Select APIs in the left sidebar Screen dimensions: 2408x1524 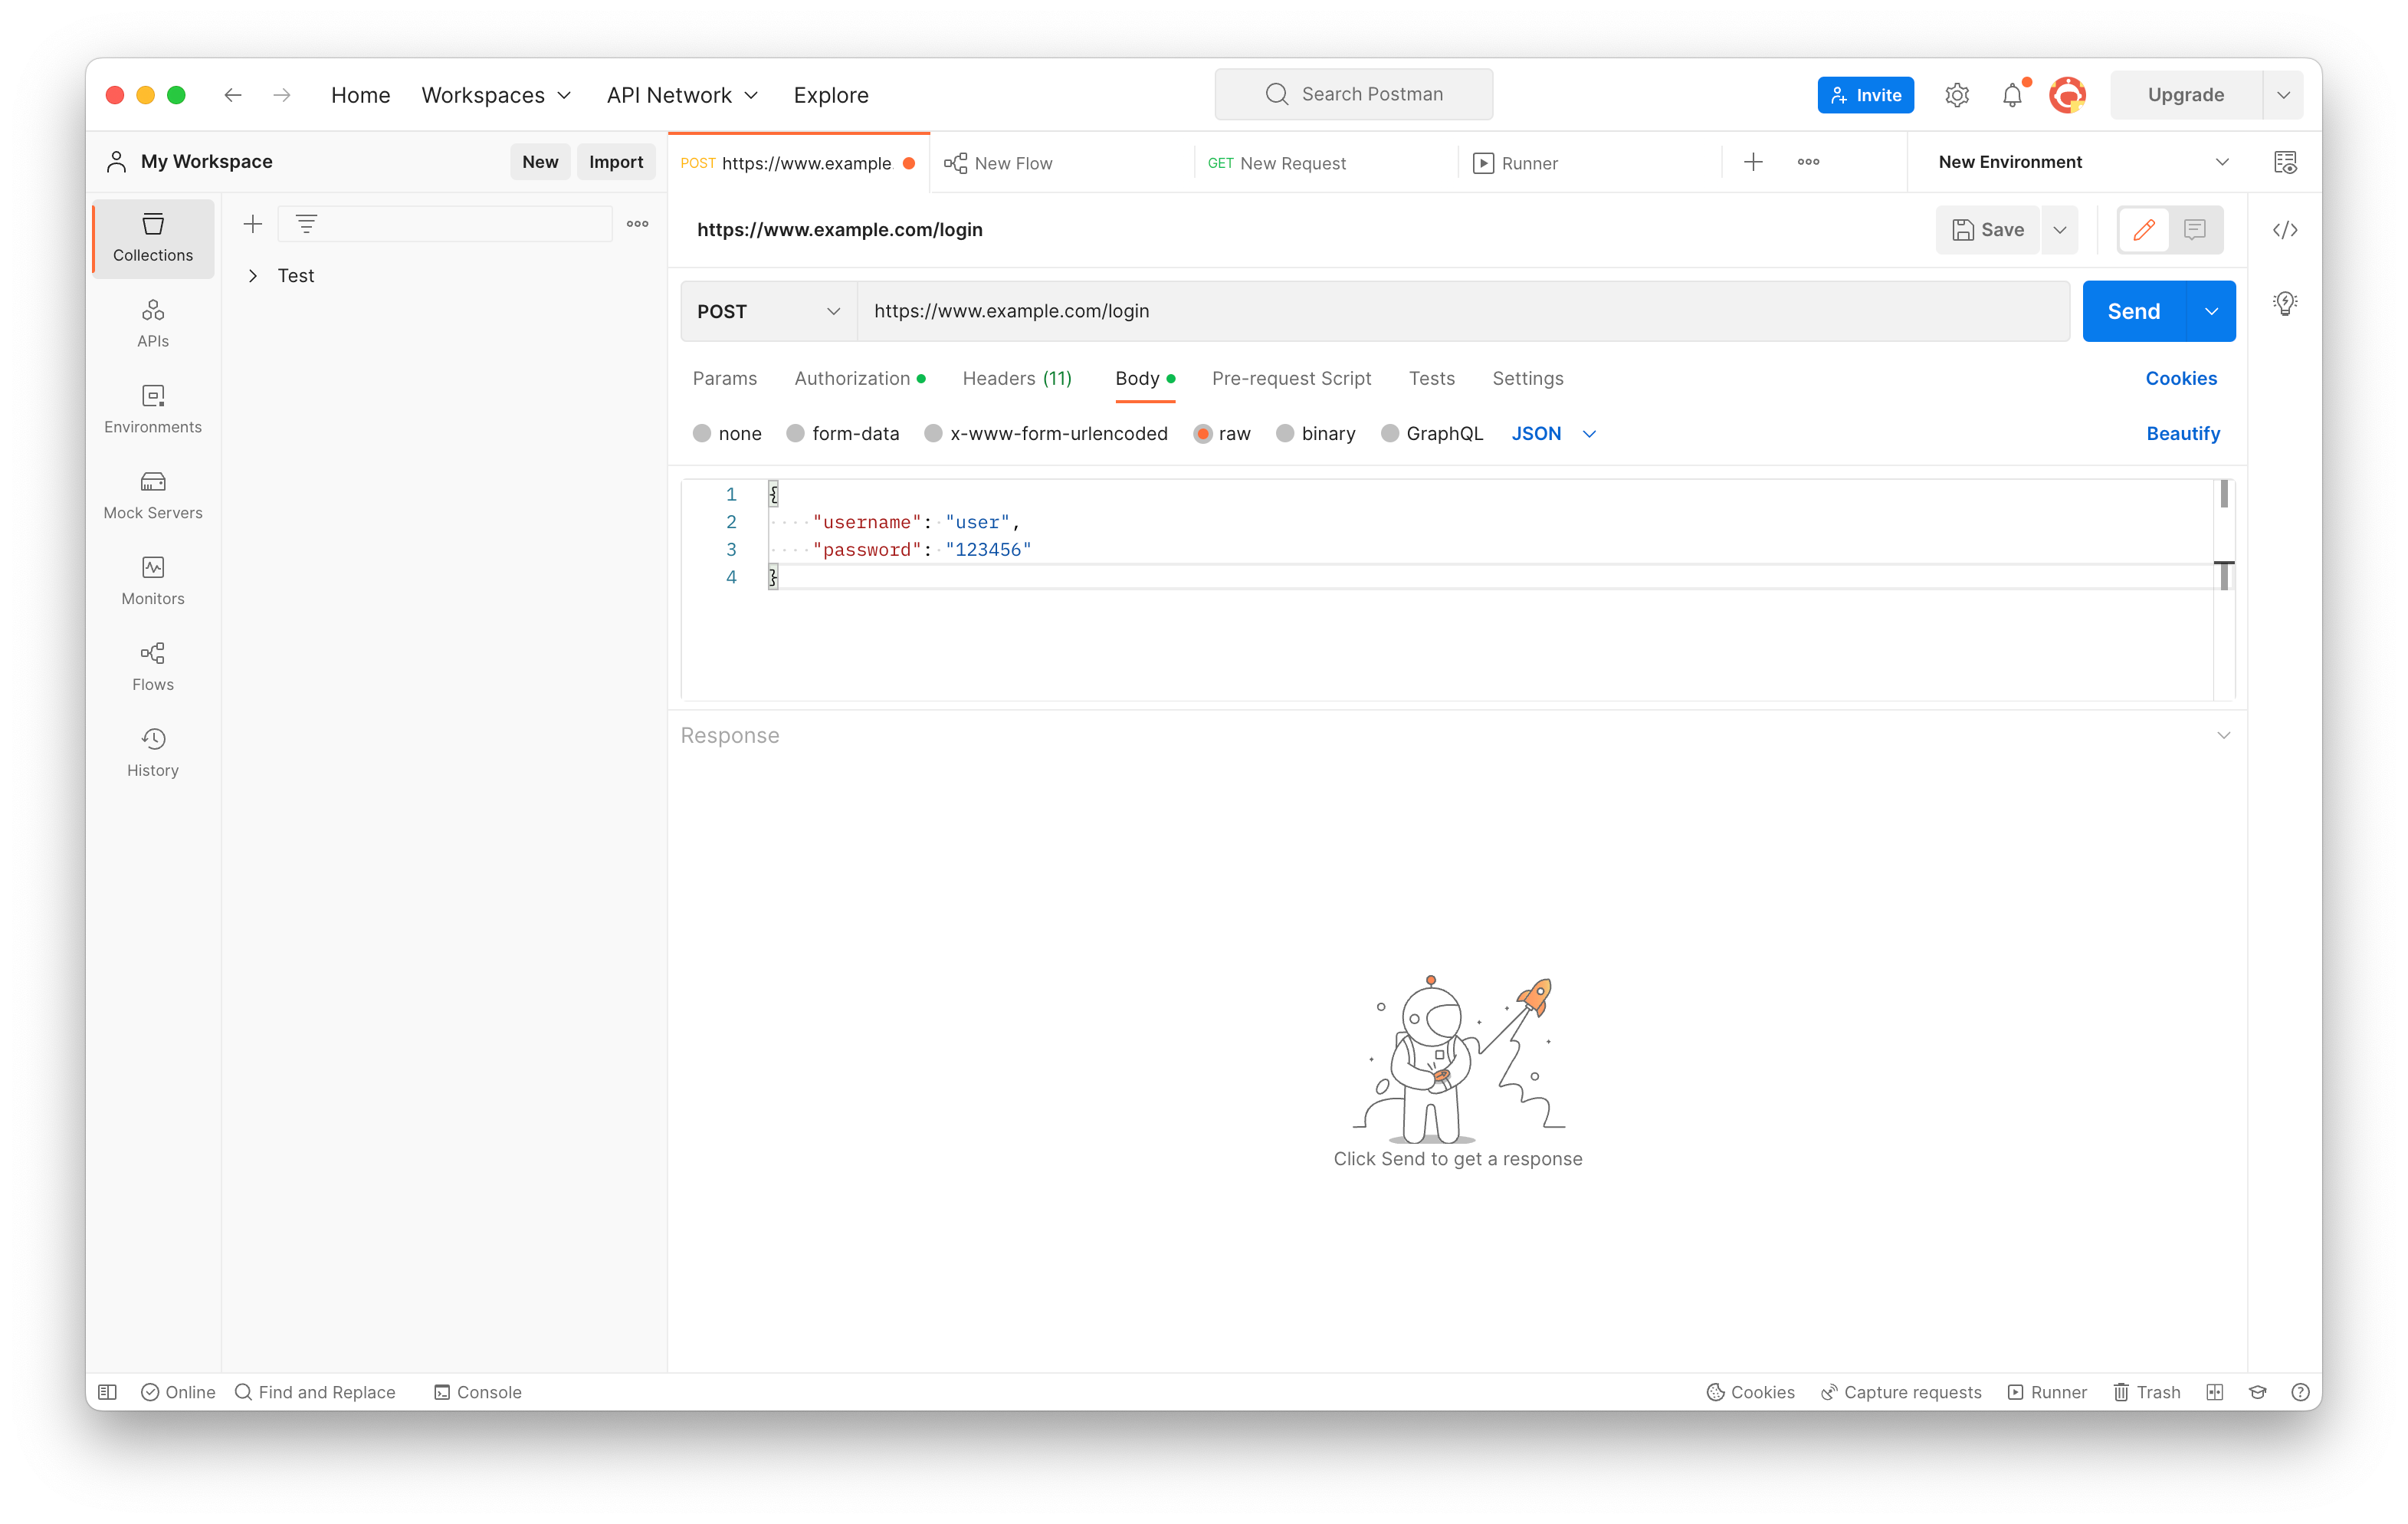point(152,322)
